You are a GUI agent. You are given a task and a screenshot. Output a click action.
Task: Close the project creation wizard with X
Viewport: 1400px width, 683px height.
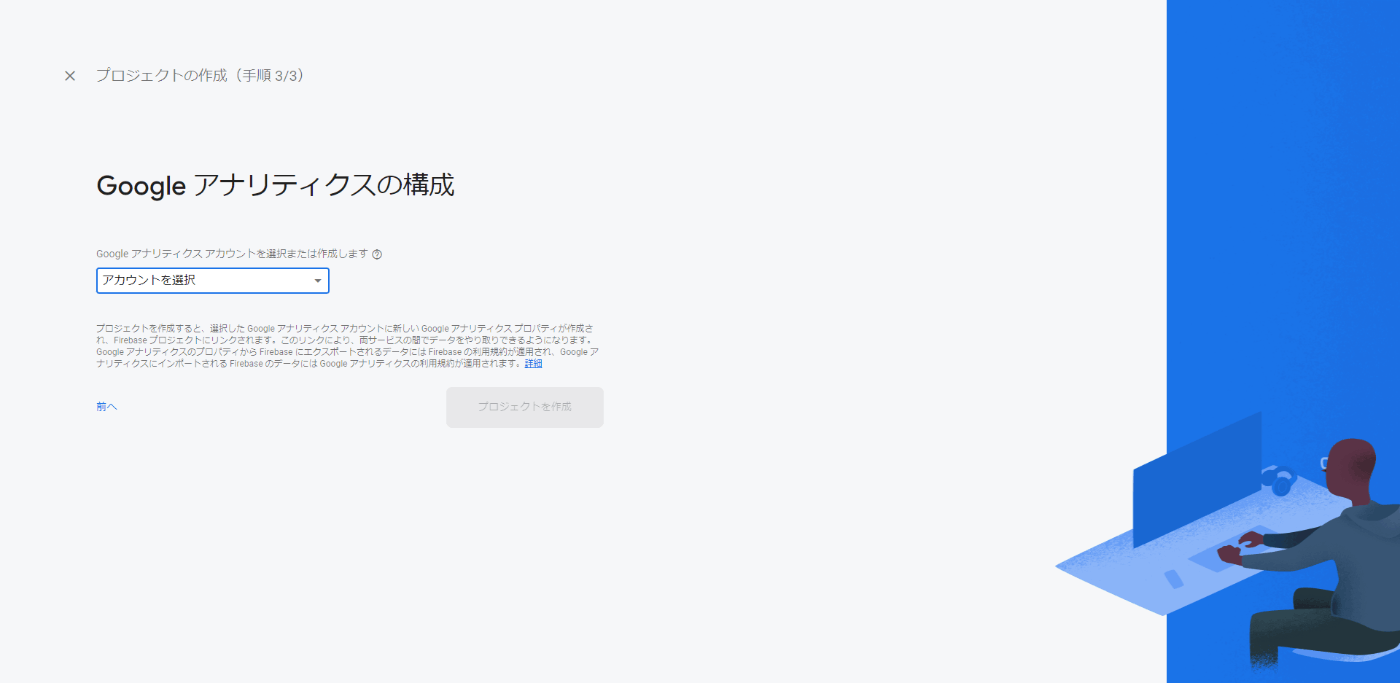click(70, 76)
